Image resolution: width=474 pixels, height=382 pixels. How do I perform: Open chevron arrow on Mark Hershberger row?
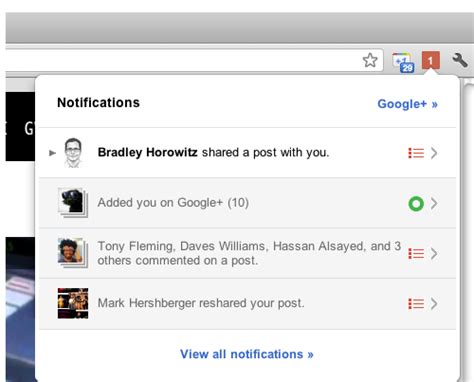tap(434, 304)
